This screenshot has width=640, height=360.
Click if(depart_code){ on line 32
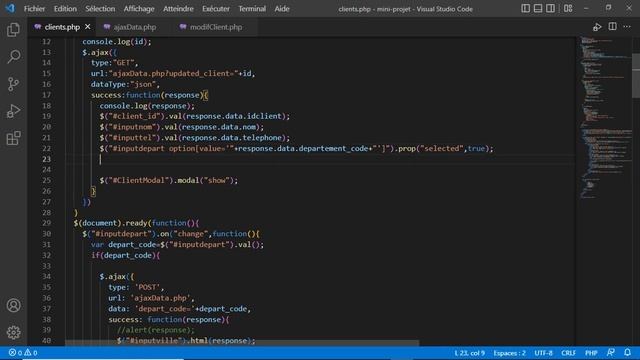coord(126,255)
